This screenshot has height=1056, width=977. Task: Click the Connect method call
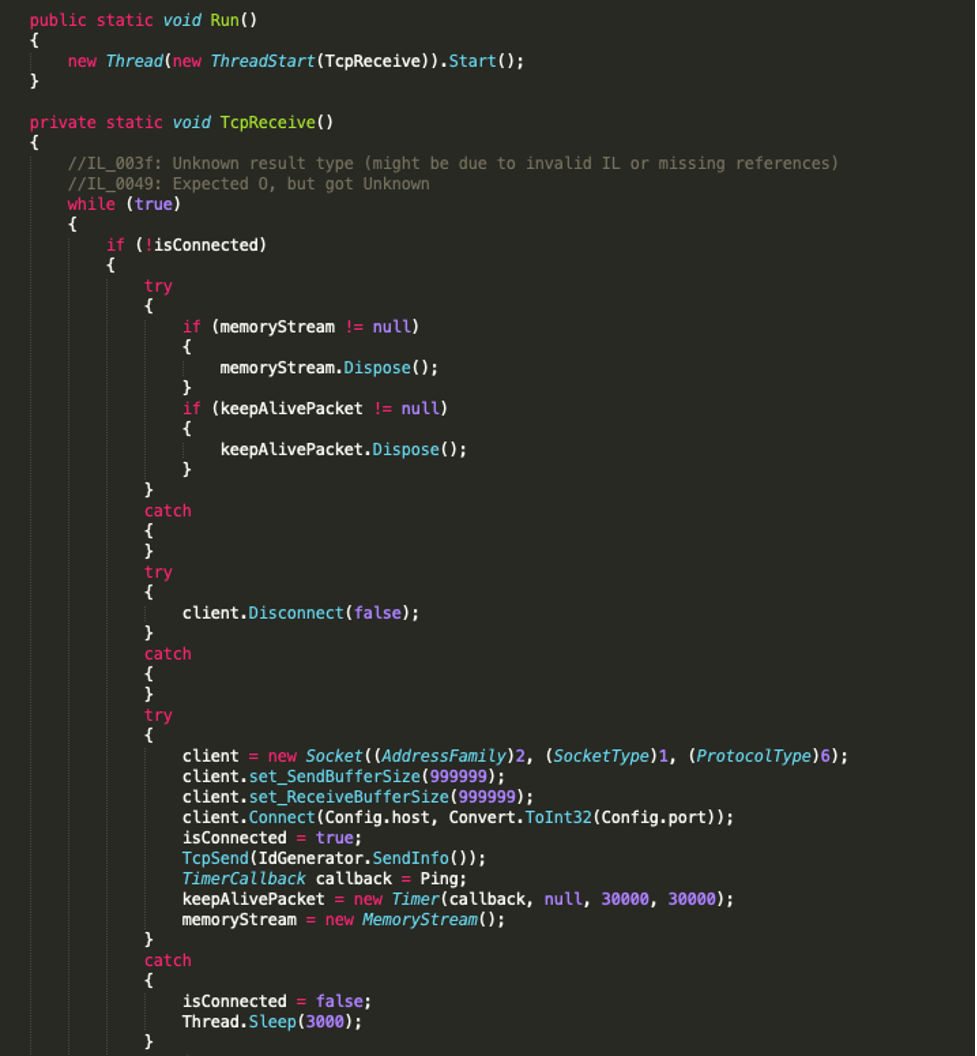(x=281, y=817)
